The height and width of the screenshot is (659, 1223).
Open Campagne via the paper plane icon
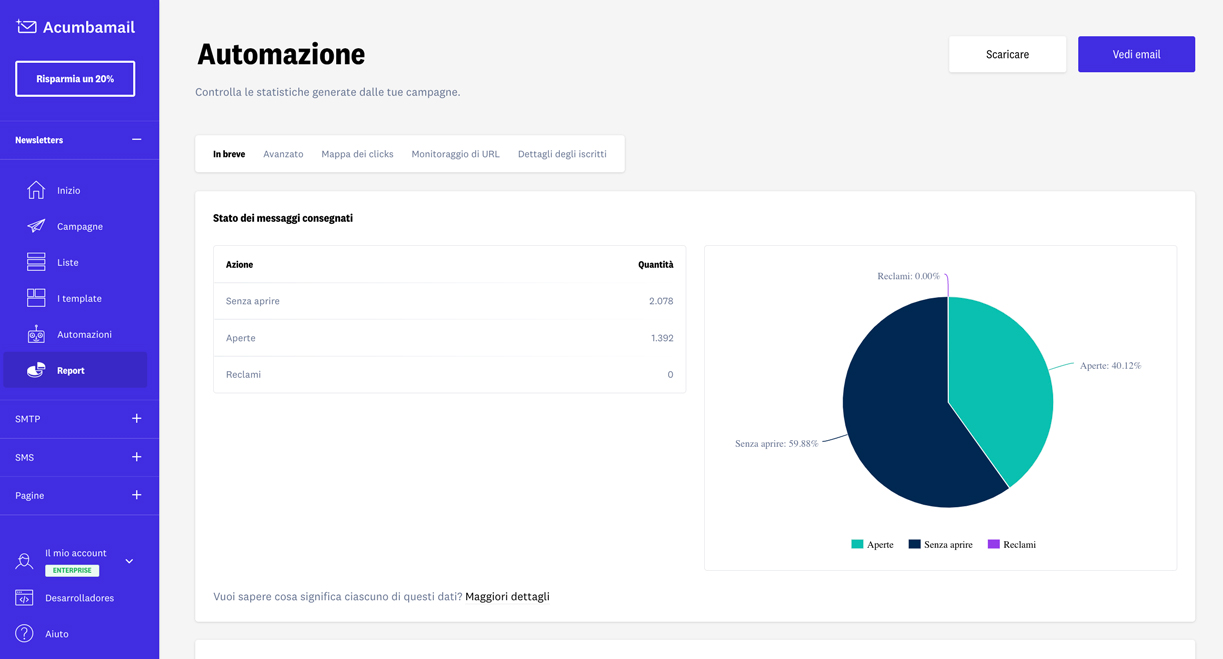pos(33,226)
